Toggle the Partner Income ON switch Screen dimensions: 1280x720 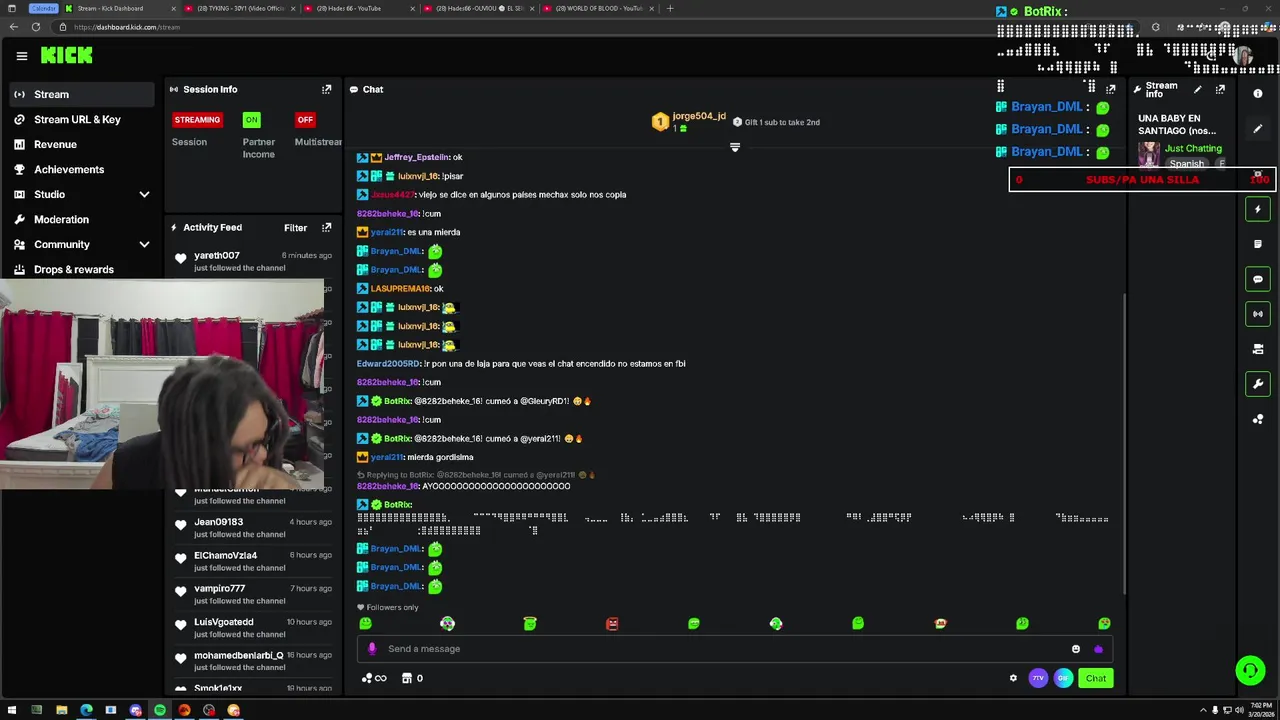point(251,119)
